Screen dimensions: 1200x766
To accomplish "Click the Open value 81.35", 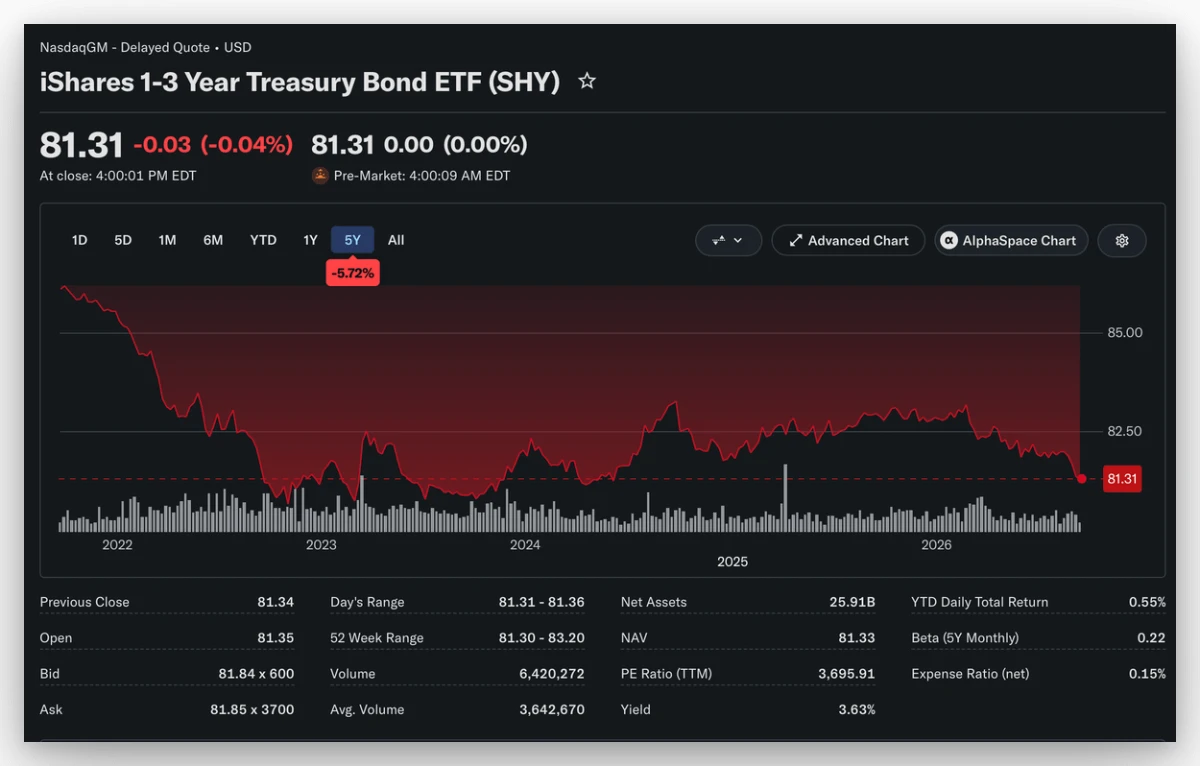I will (x=276, y=638).
